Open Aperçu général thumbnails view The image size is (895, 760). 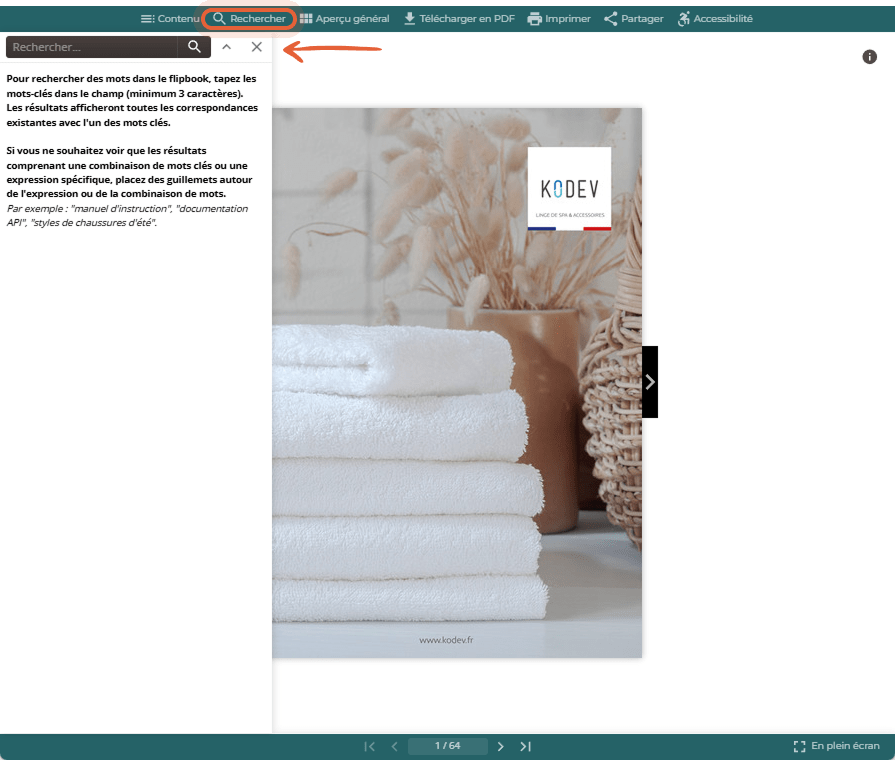pos(345,19)
